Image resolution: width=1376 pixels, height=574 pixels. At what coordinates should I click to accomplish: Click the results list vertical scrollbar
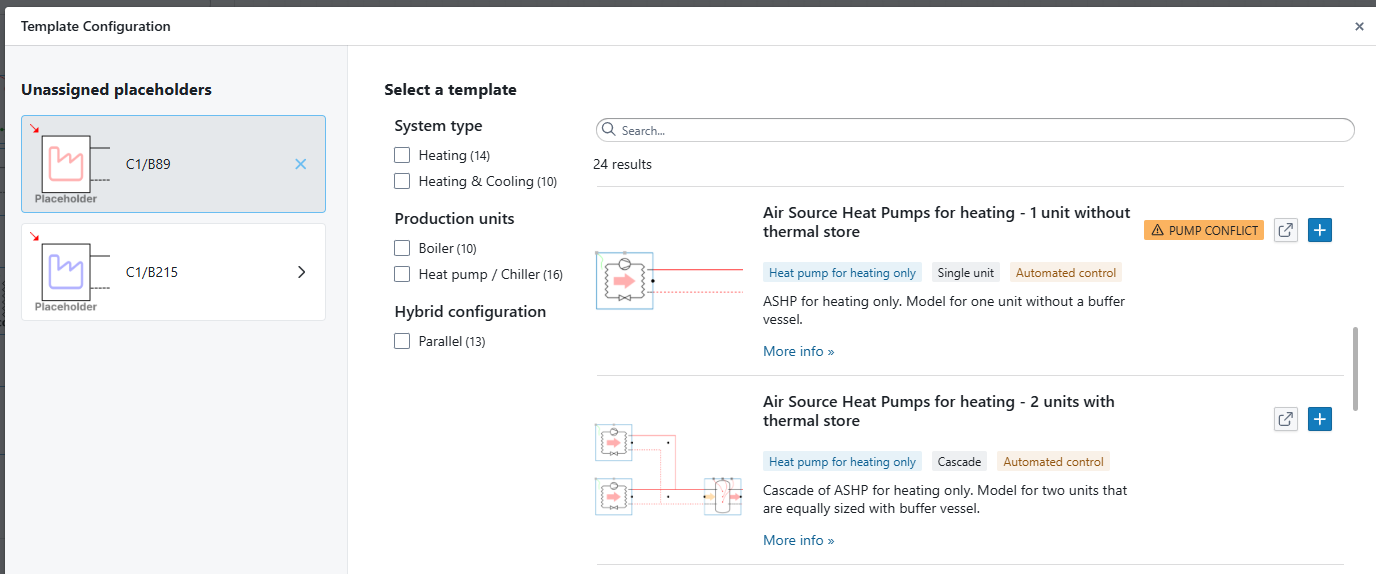(x=1355, y=367)
